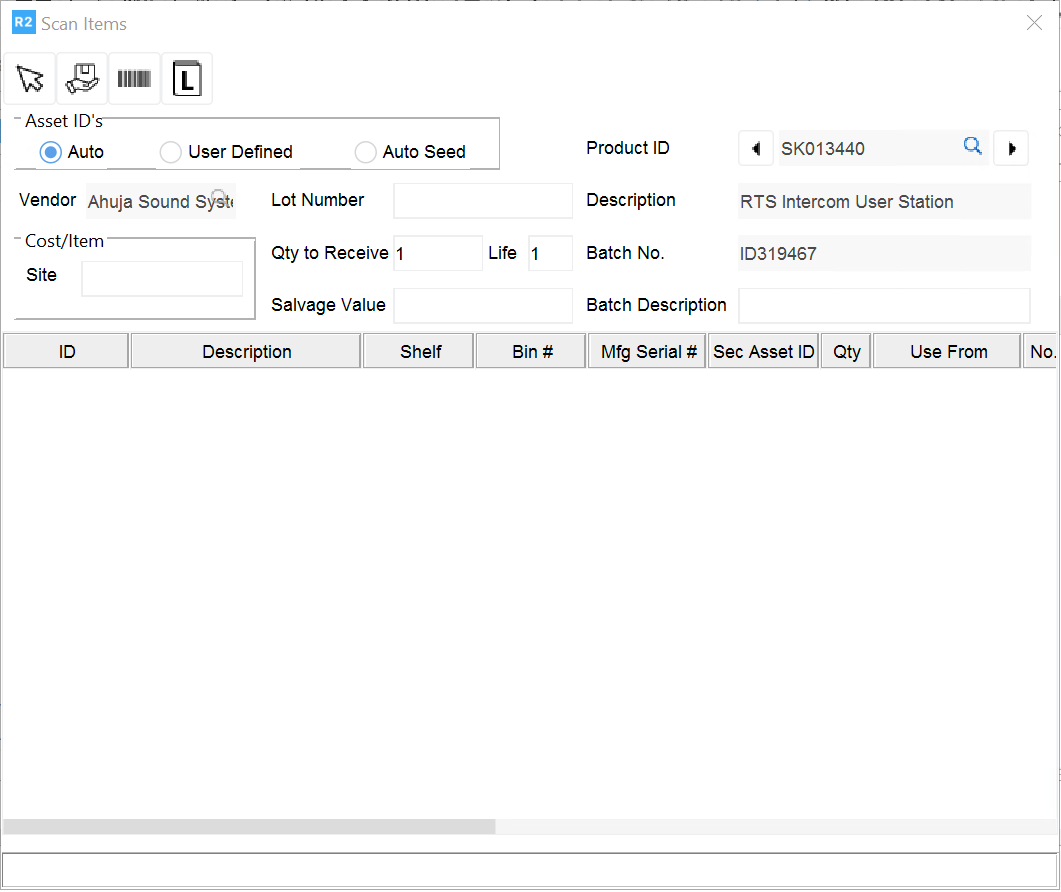Click the Shelf column header

tap(420, 352)
